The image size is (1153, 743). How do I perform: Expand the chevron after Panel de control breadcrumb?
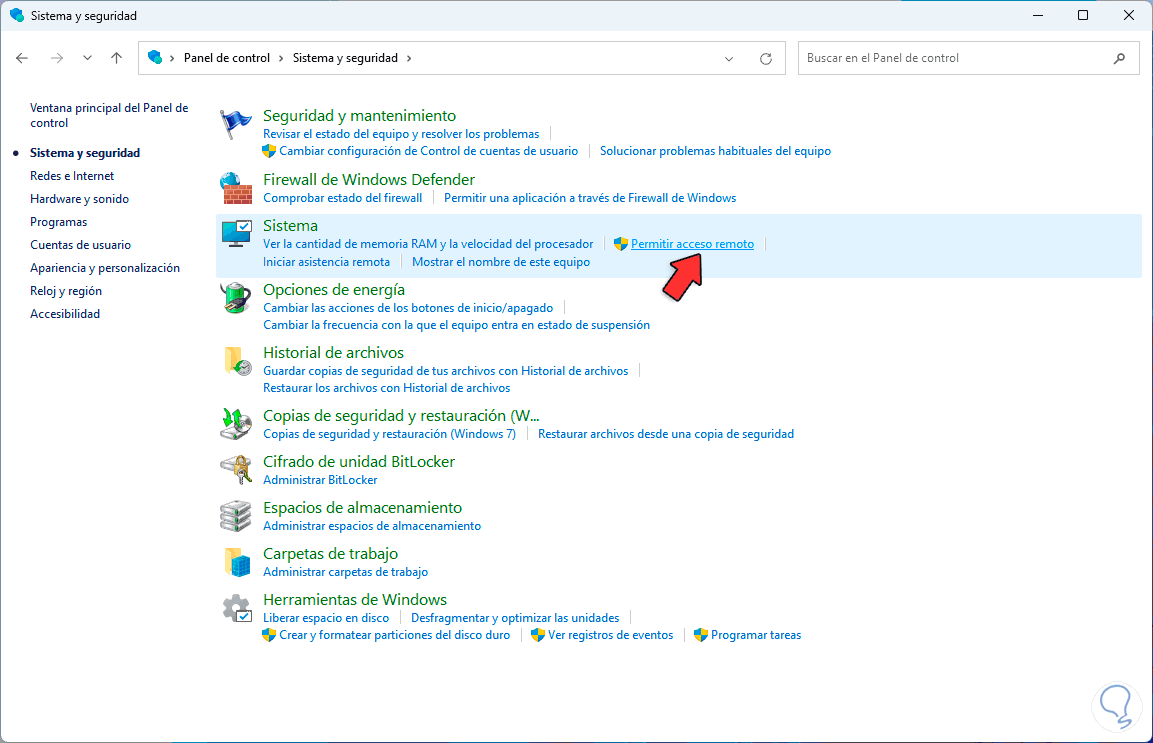pos(281,58)
